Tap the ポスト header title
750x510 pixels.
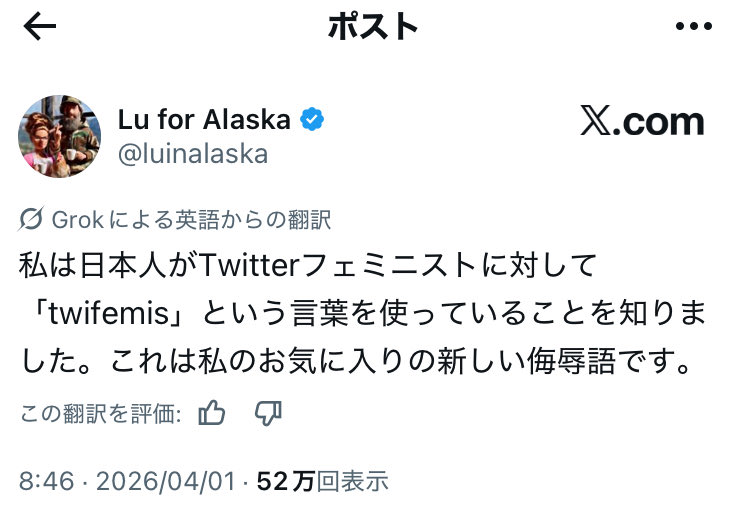(x=373, y=28)
